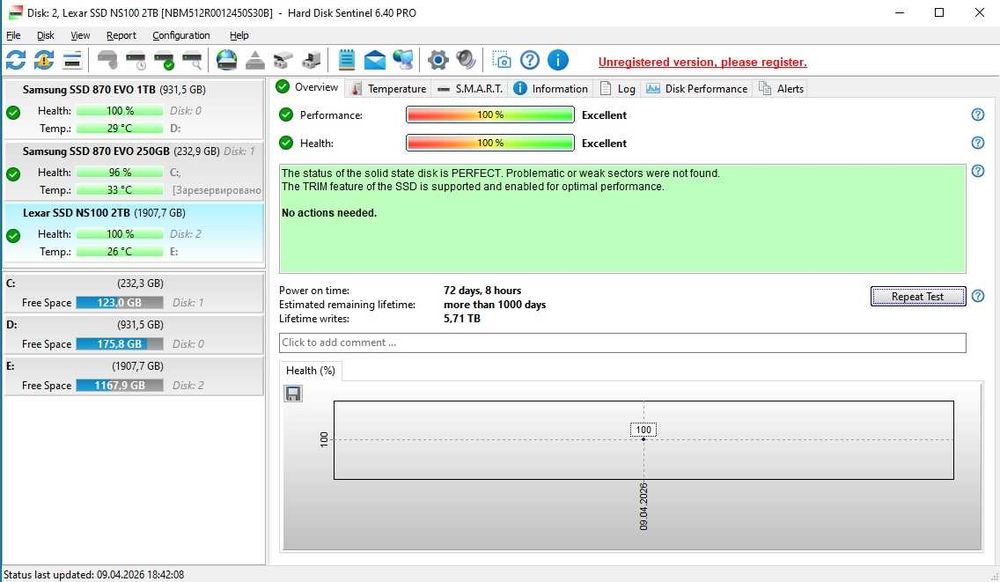Click the disk with globe toolbar icon
This screenshot has height=582, width=1000.
(x=226, y=61)
